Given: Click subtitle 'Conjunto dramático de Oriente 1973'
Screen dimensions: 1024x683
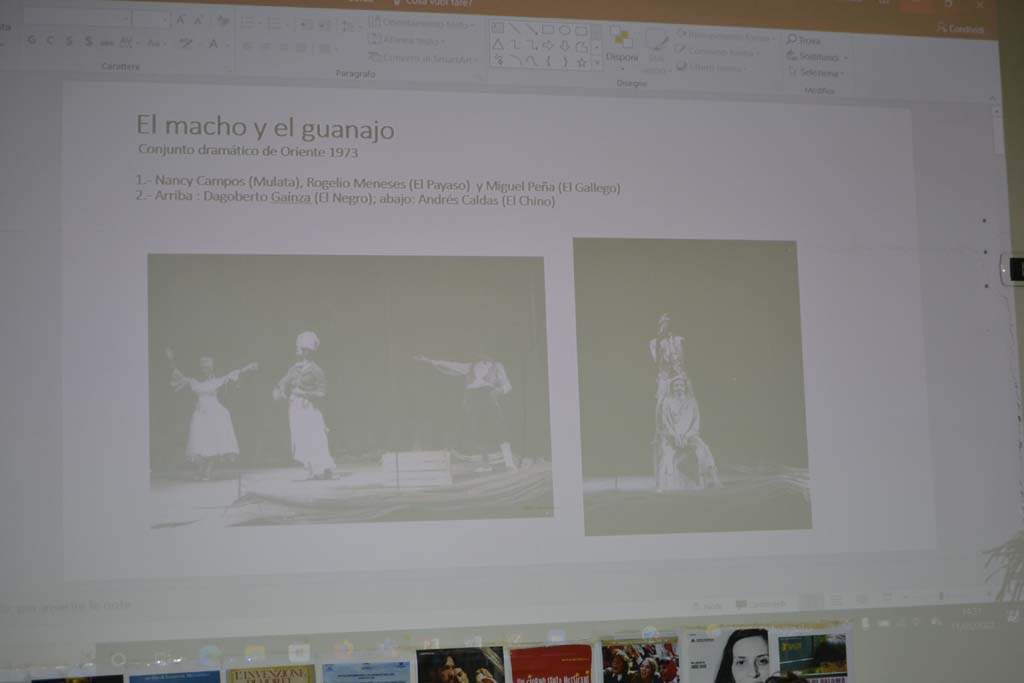Looking at the screenshot, I should coord(248,151).
